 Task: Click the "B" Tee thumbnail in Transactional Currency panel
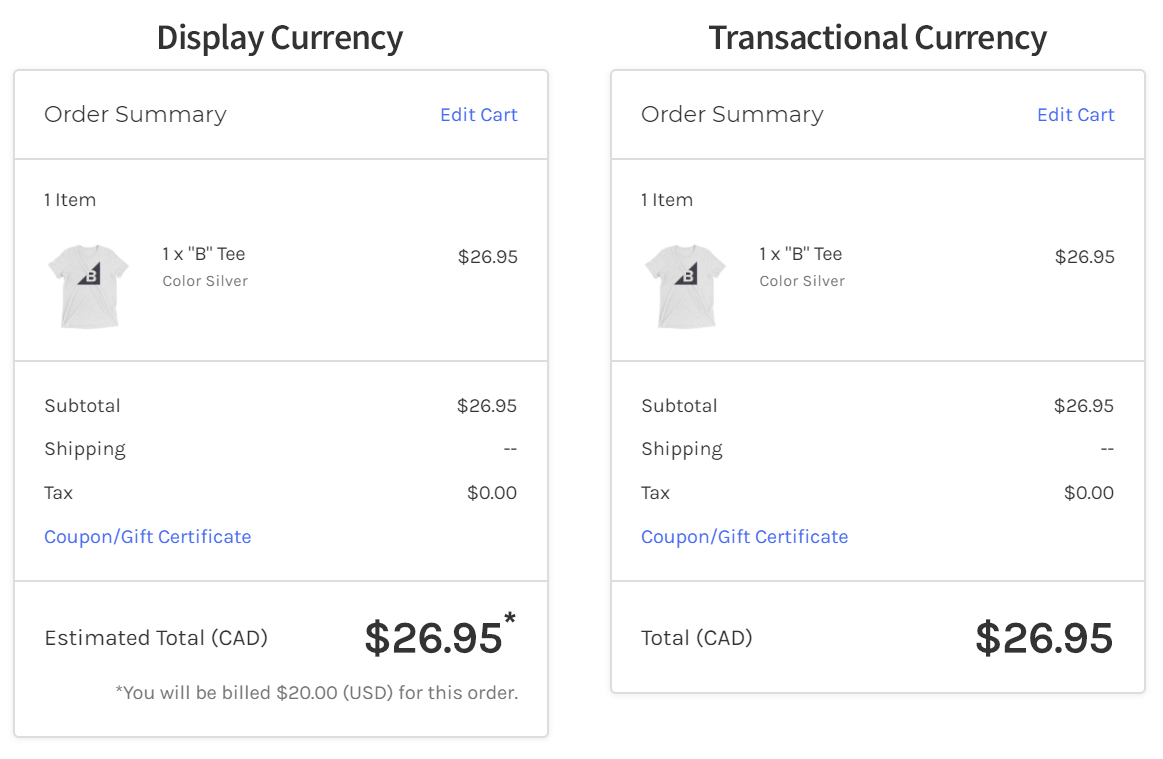point(686,286)
